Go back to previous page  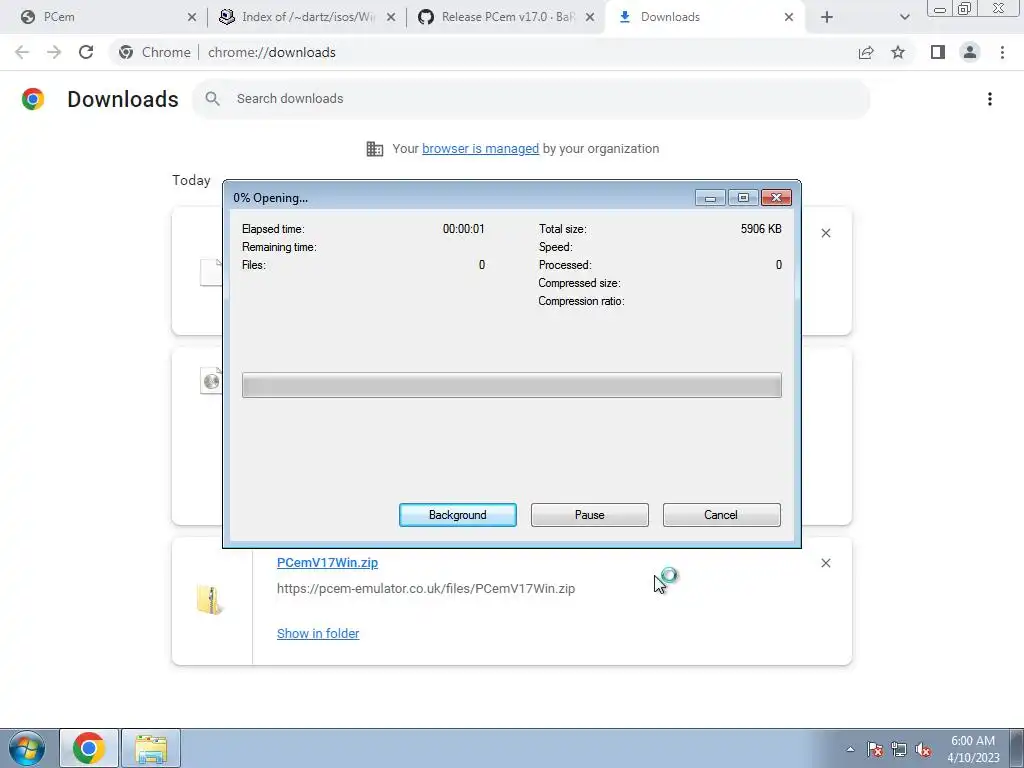[x=22, y=52]
